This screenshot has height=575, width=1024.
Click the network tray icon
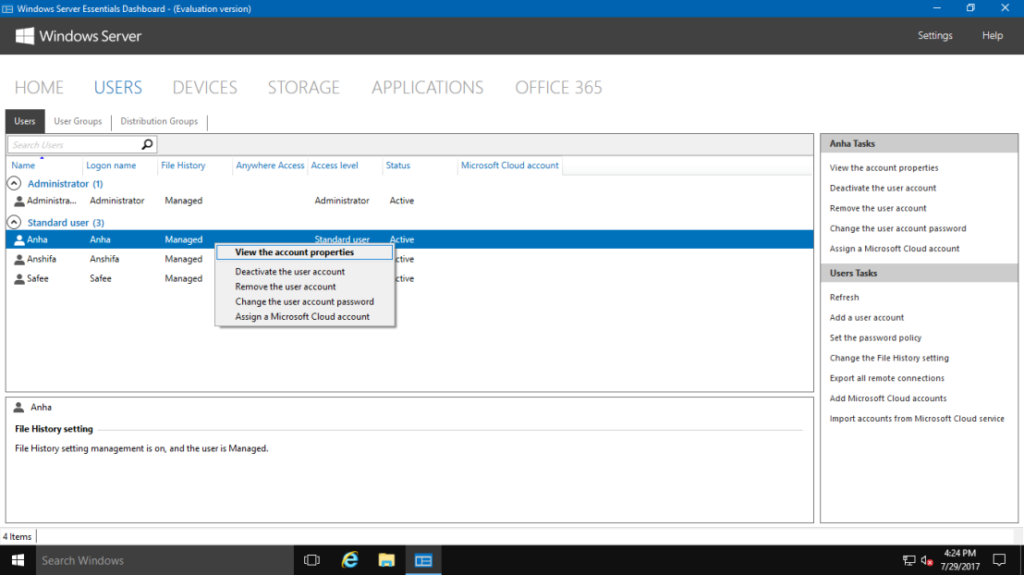[908, 560]
